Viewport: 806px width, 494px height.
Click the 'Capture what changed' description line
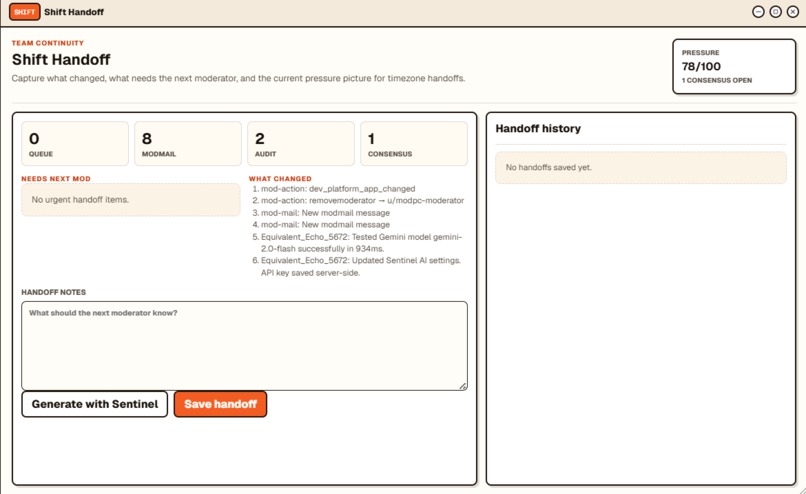click(x=238, y=78)
